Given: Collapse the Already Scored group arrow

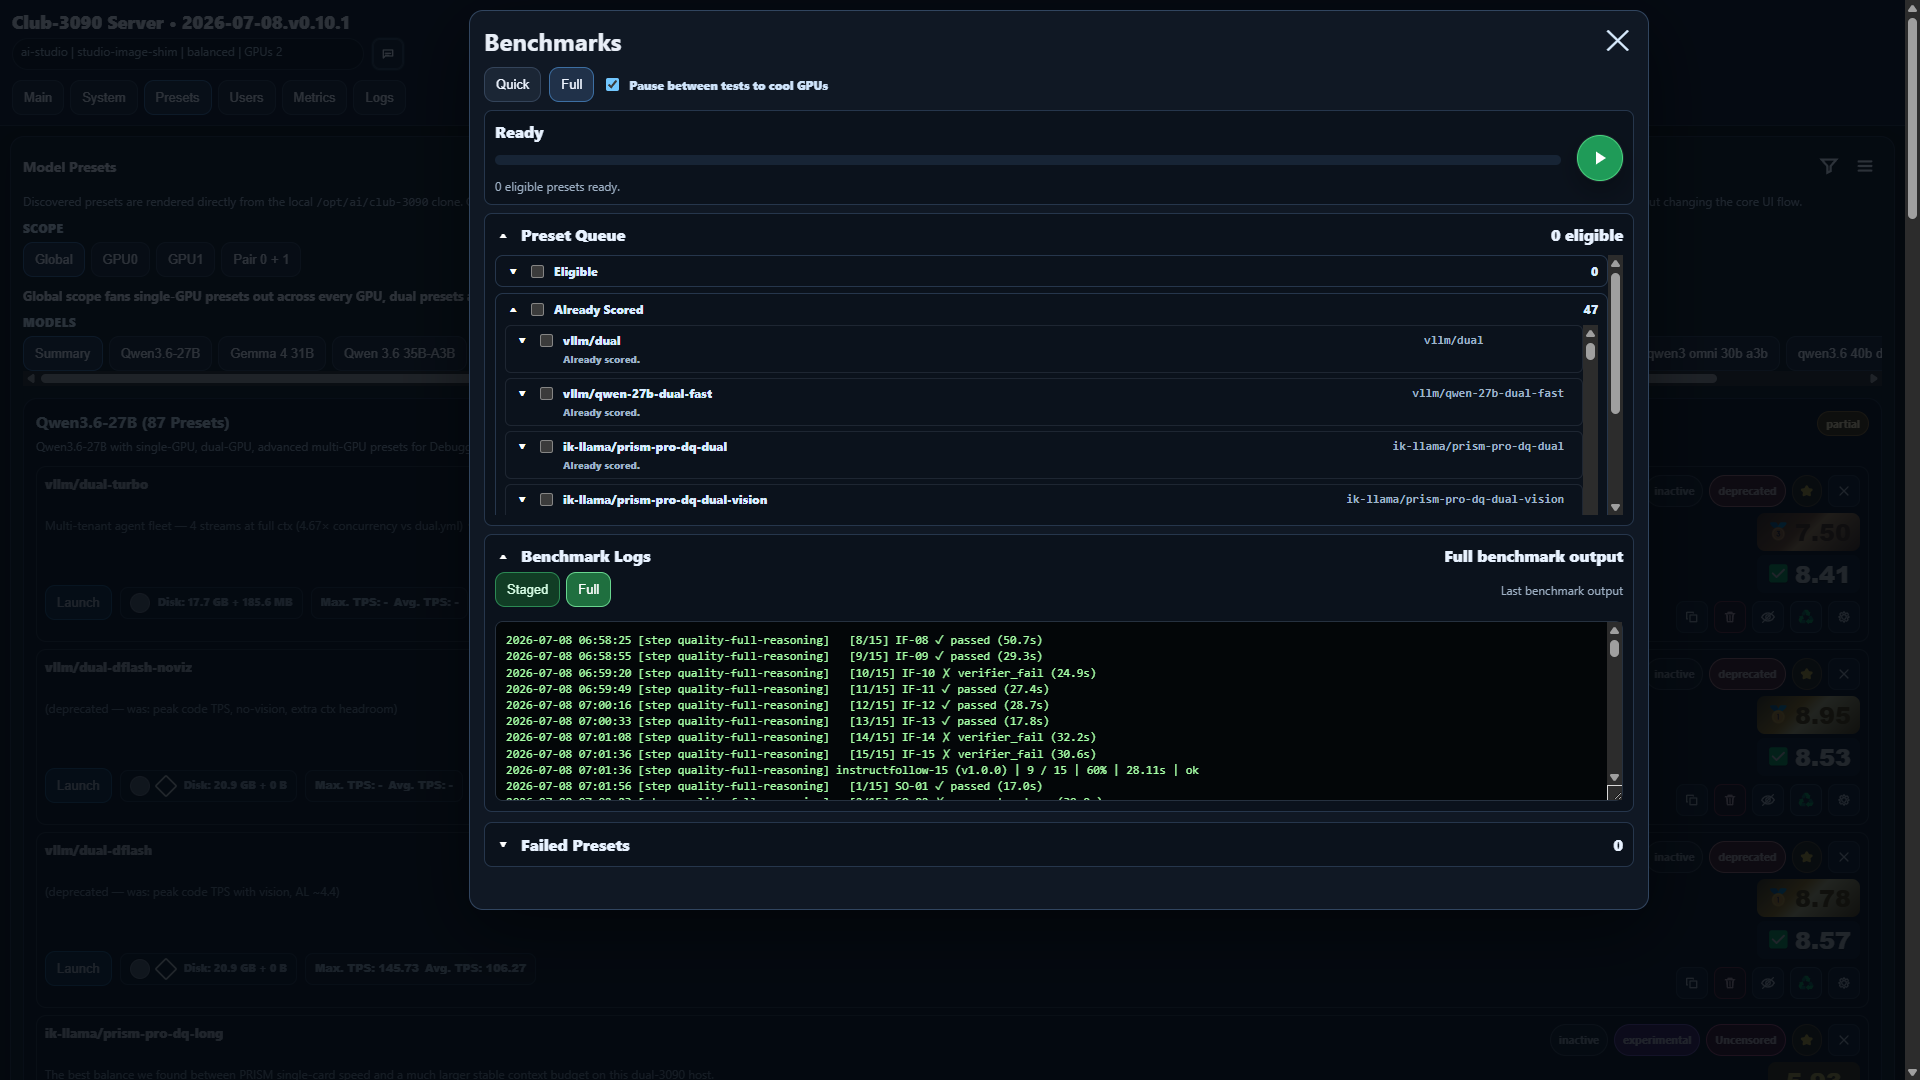Looking at the screenshot, I should (513, 310).
